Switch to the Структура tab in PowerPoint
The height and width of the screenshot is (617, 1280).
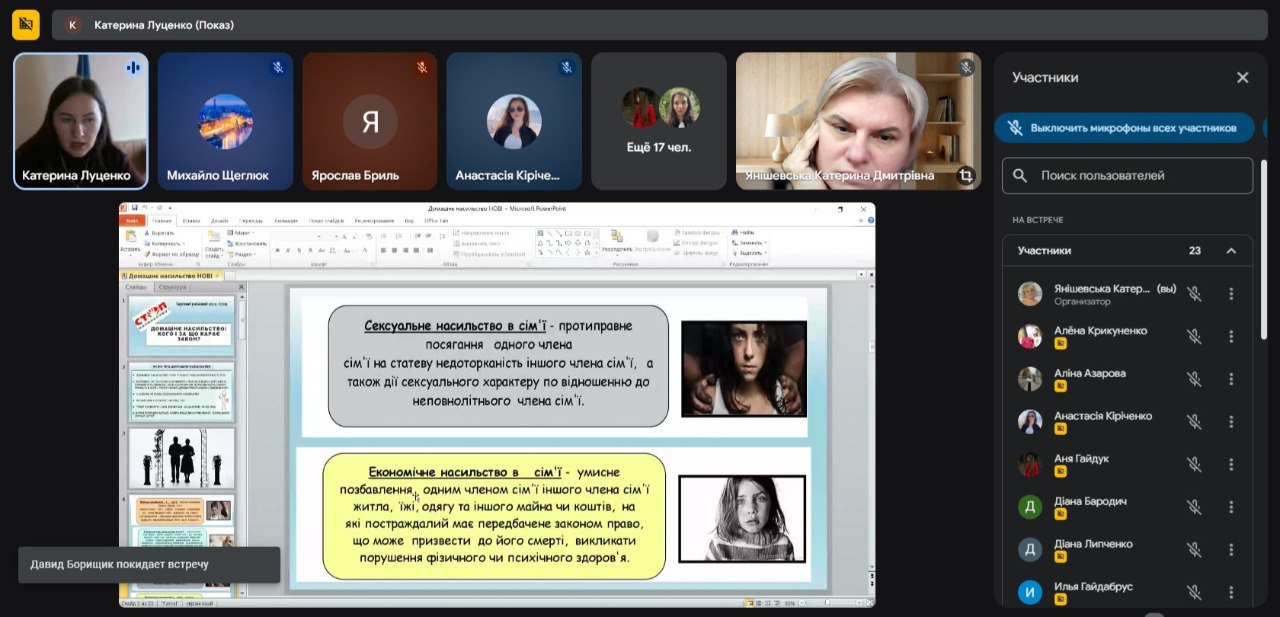coord(172,287)
